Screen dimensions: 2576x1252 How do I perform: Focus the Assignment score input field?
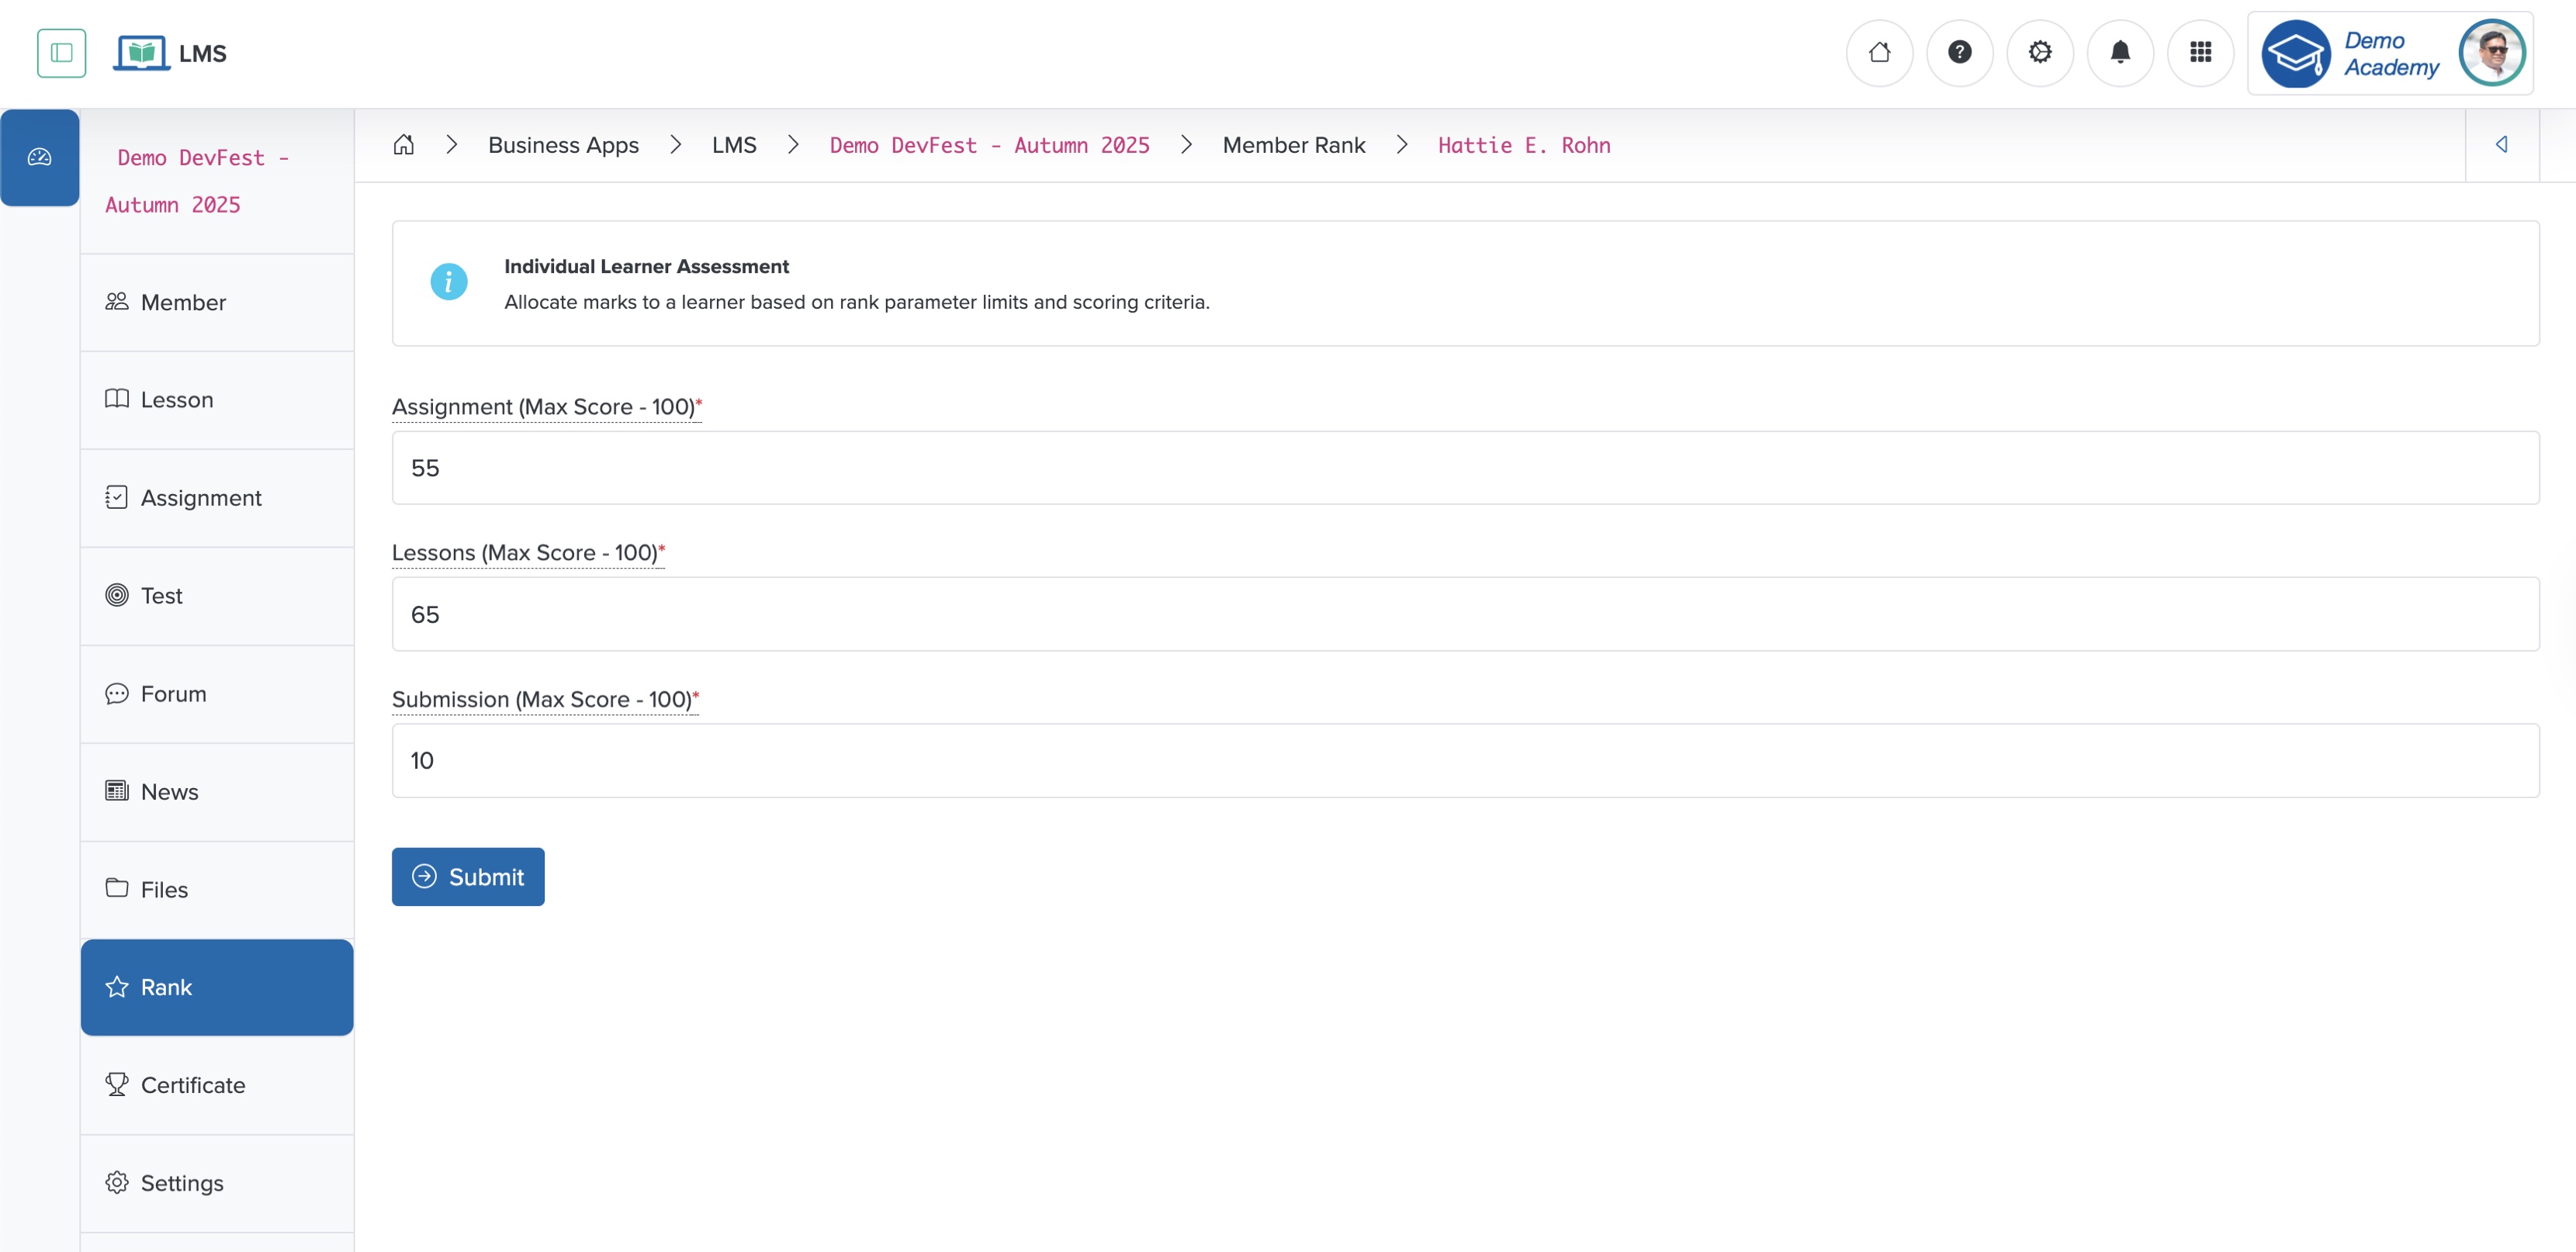point(1464,468)
